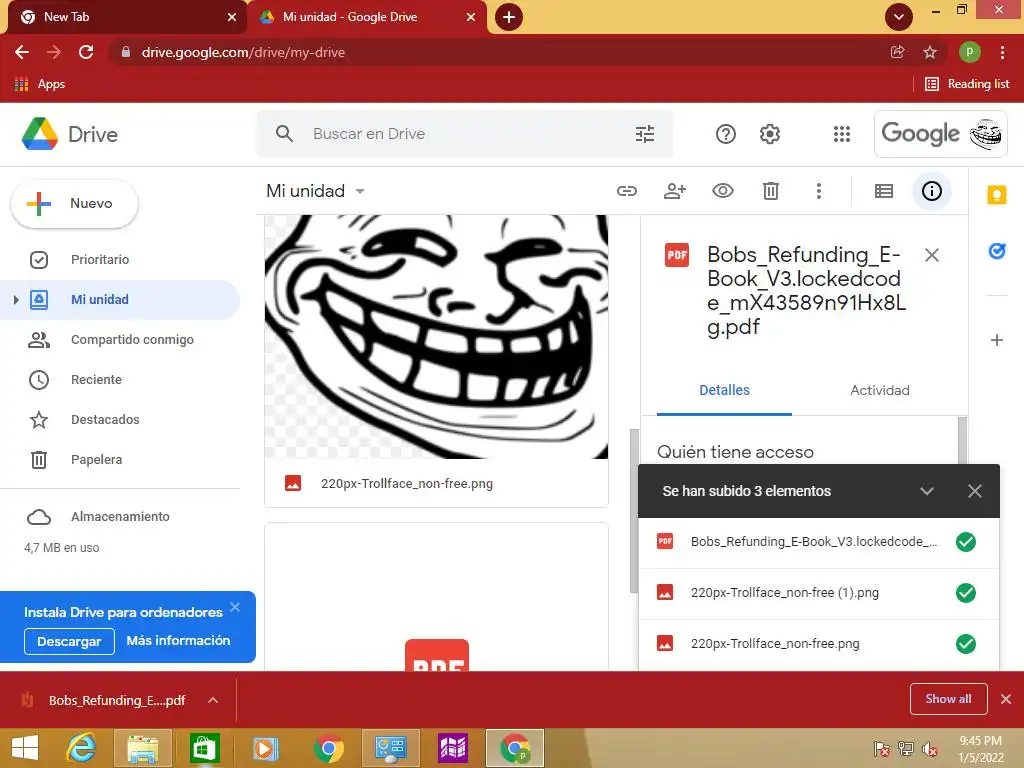Open the Prioritario section
This screenshot has width=1024, height=768.
pos(99,259)
